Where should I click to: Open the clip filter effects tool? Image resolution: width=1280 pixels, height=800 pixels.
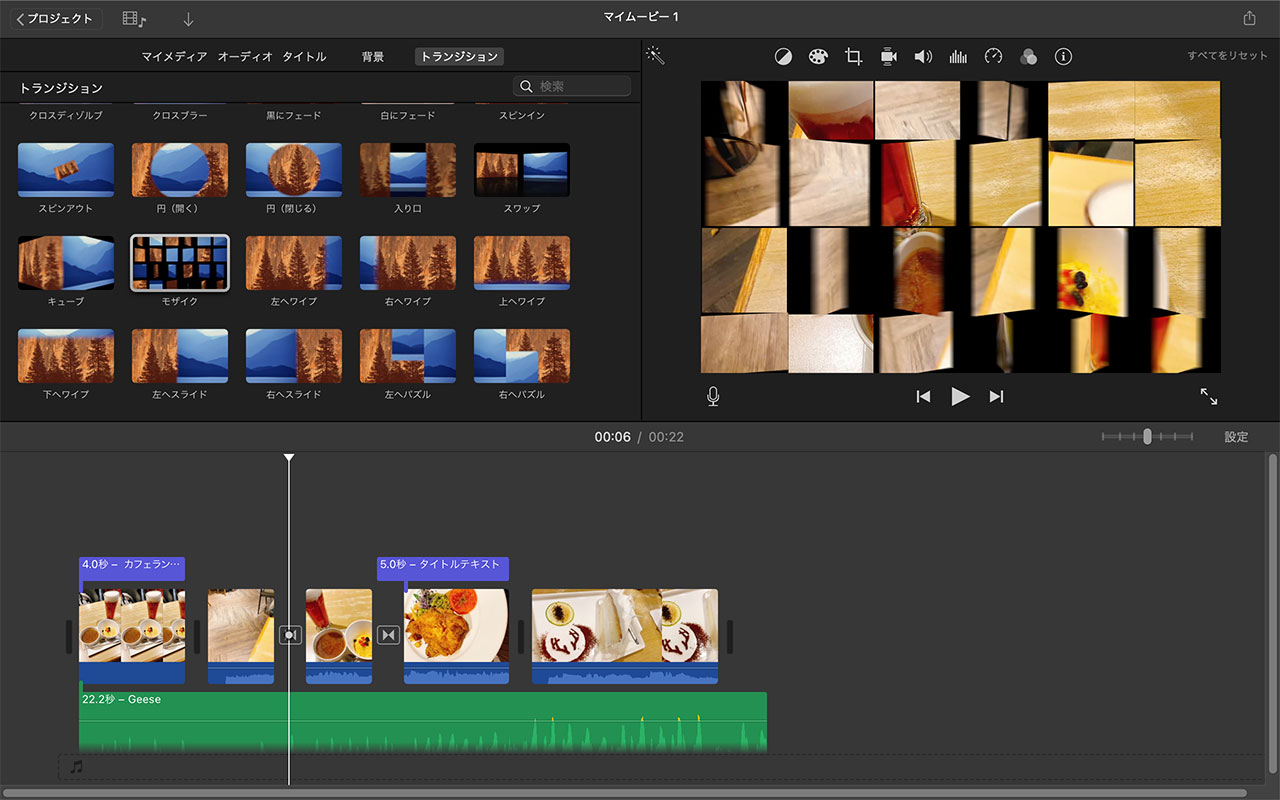(1028, 57)
